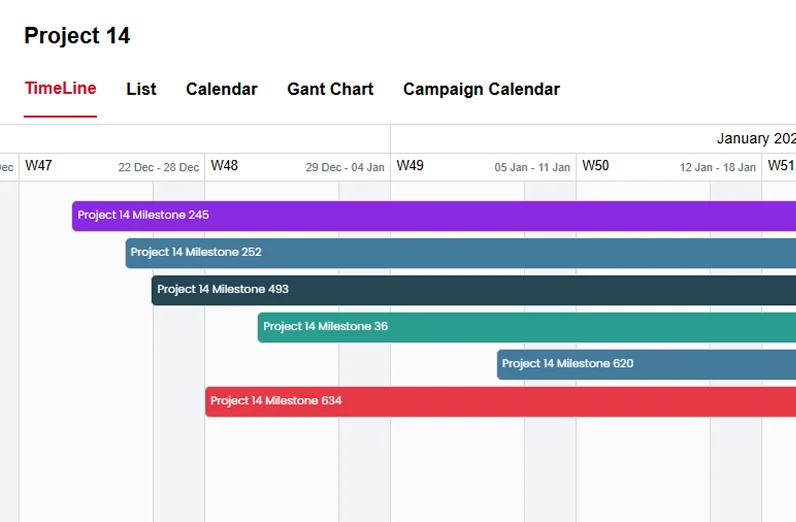Select the W50 week header label

tap(596, 166)
